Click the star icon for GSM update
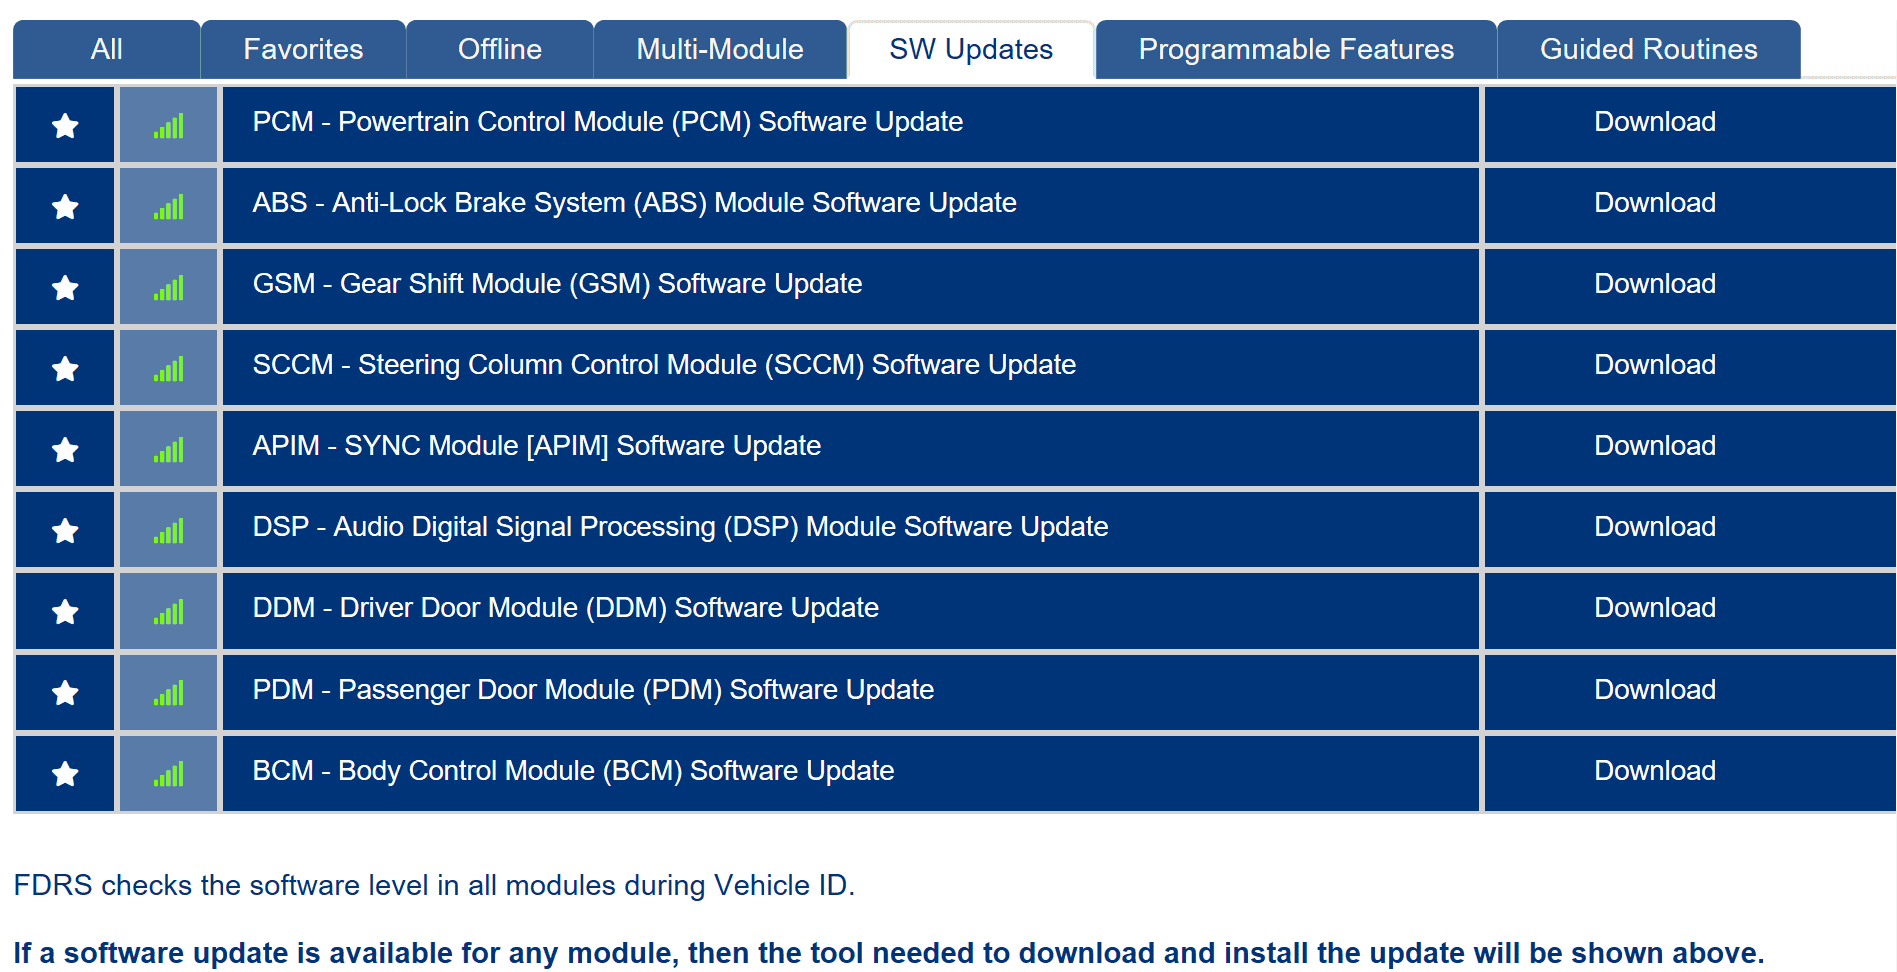The width and height of the screenshot is (1897, 972). pyautogui.click(x=65, y=288)
